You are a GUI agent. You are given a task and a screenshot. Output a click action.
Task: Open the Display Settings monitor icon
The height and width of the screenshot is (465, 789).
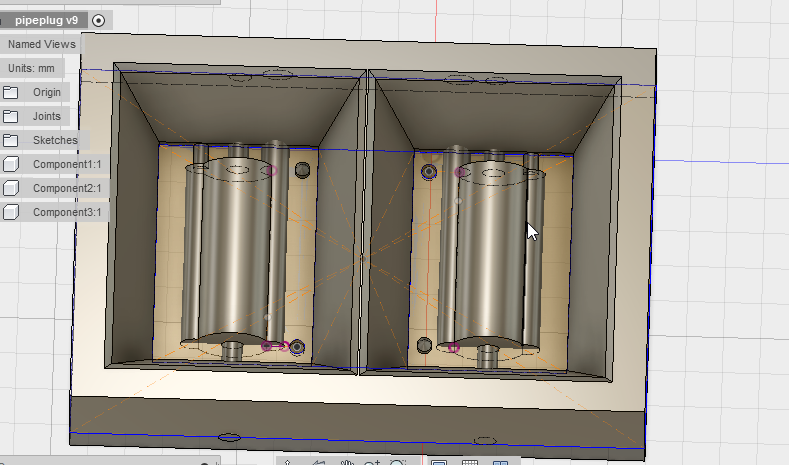click(x=439, y=462)
